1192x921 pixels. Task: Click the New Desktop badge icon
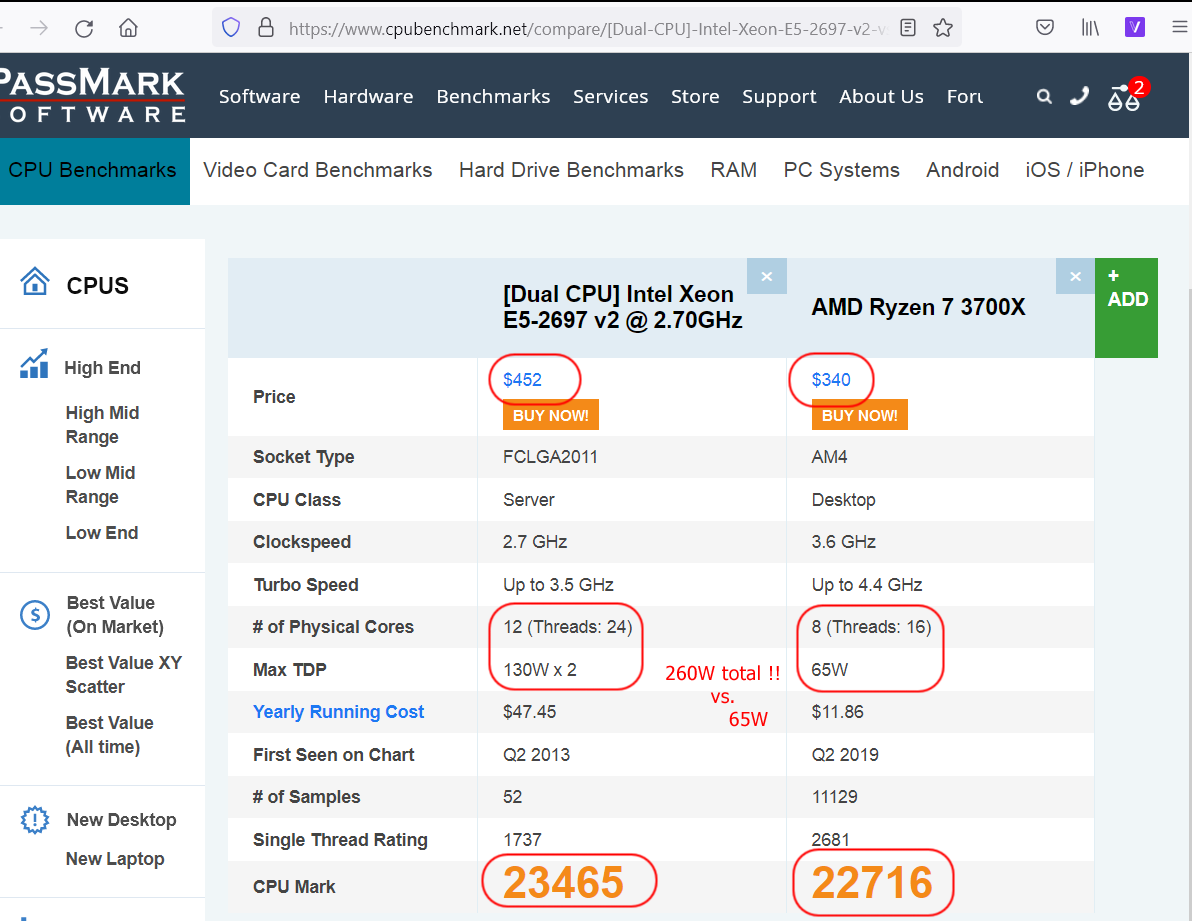pos(35,820)
